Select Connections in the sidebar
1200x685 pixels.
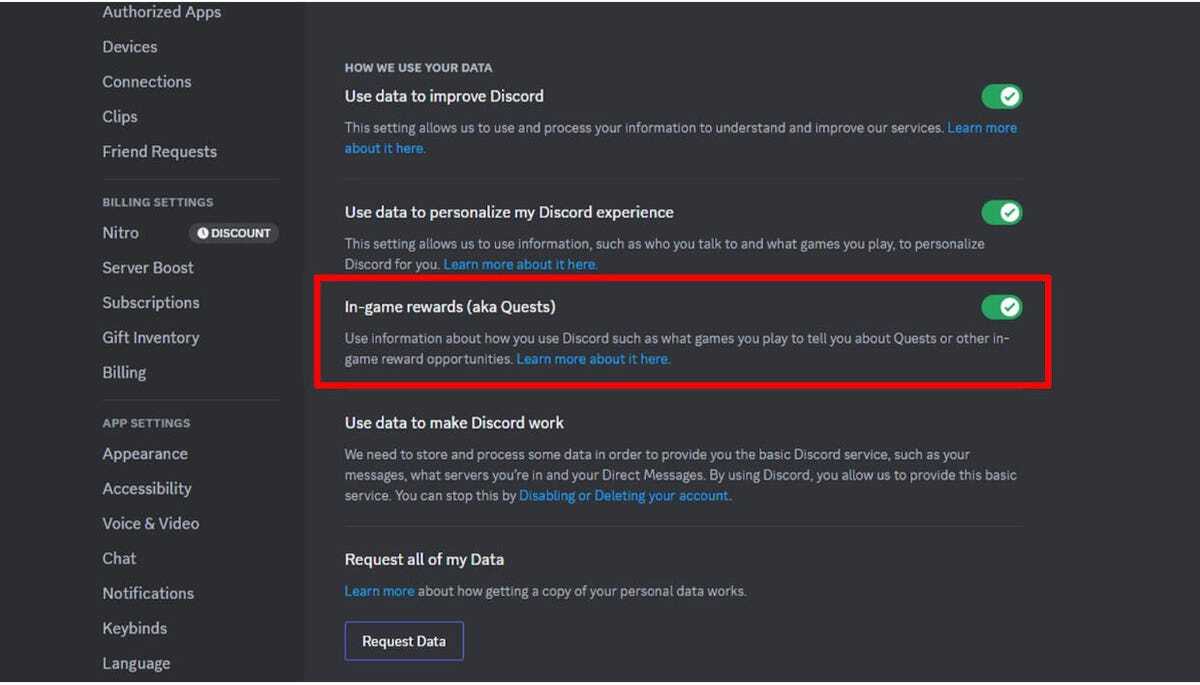[147, 82]
